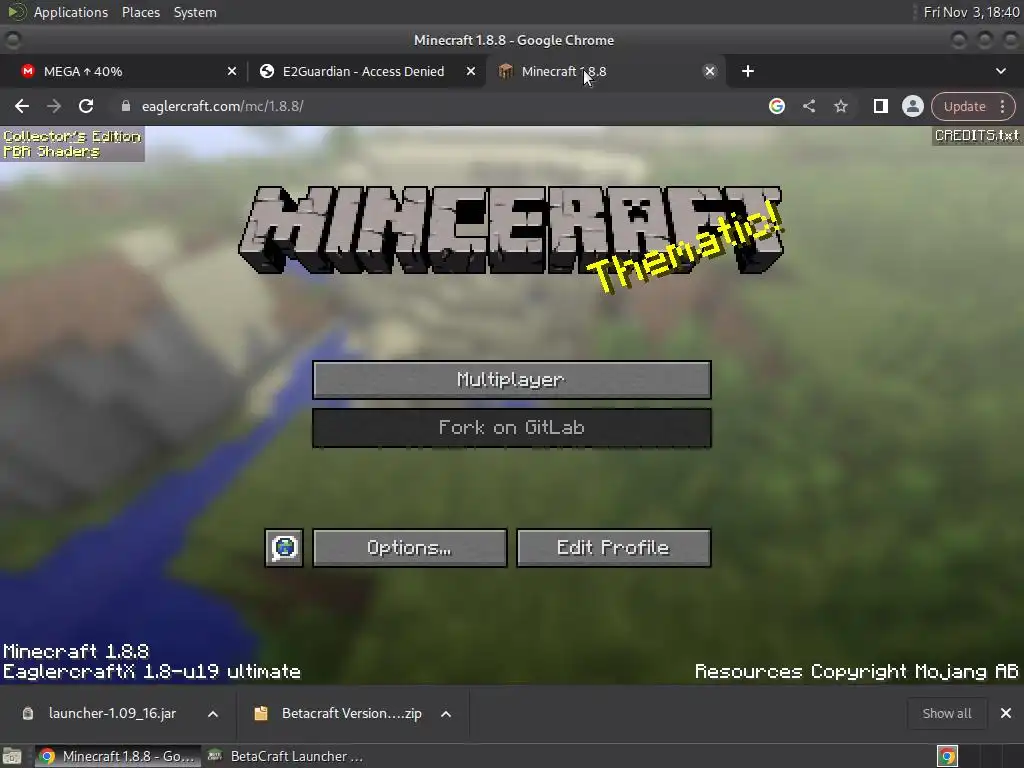Click 'Resources Copyright Mojang AB' text

coord(856,671)
